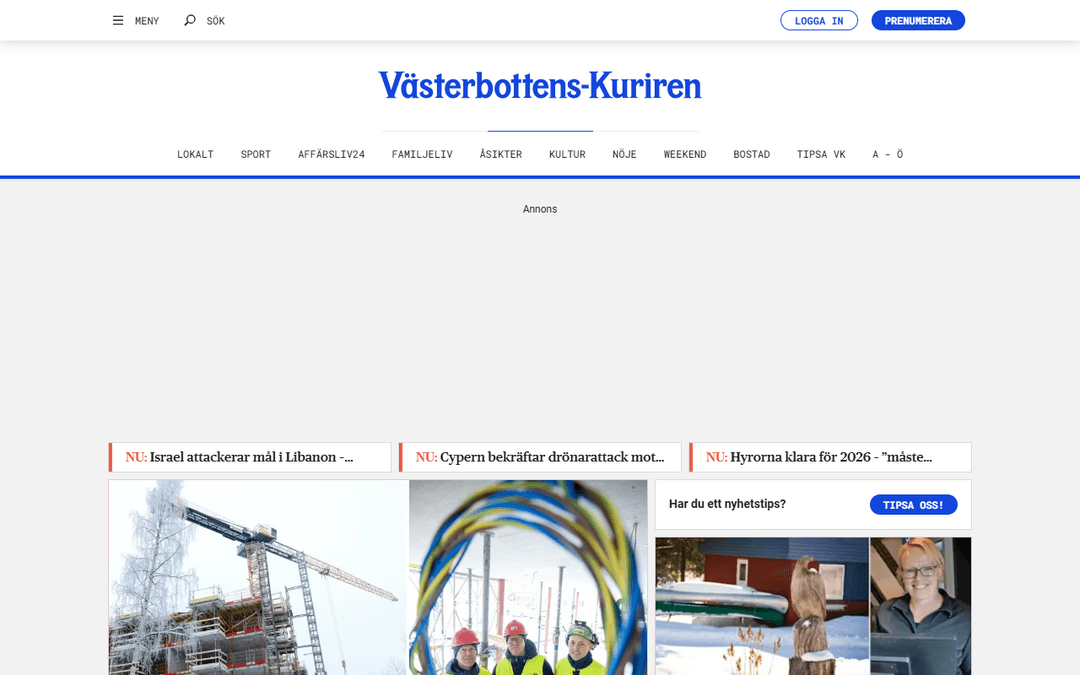
Task: Click the LOGGA IN button
Action: [x=819, y=21]
